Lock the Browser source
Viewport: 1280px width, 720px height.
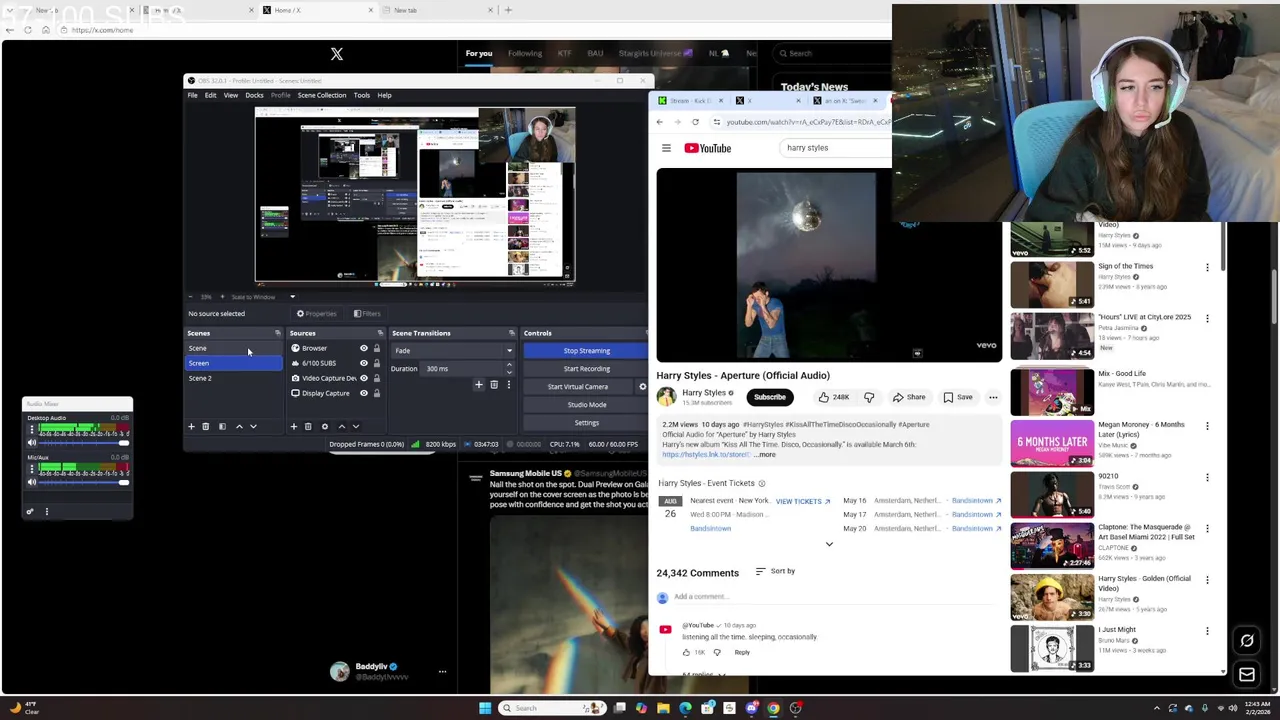376,348
